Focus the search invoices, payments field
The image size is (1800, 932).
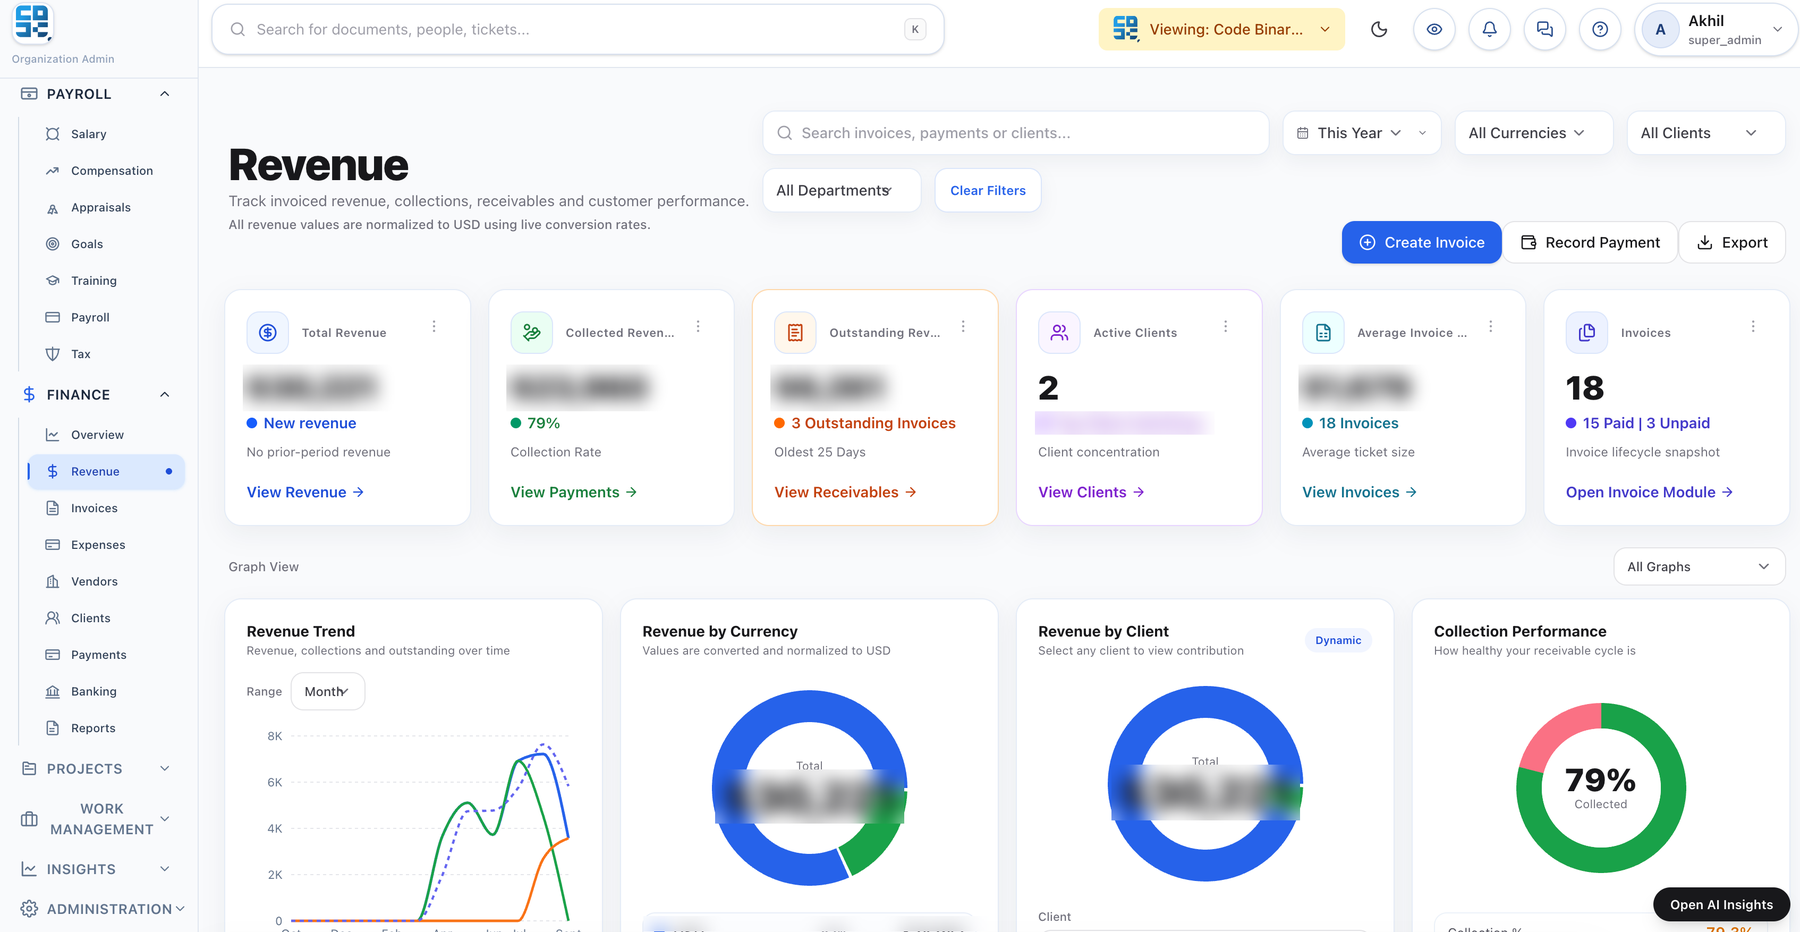click(1016, 133)
